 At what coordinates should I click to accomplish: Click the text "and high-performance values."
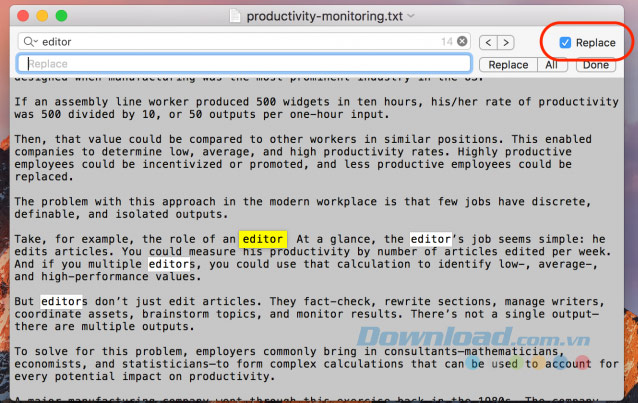108,277
